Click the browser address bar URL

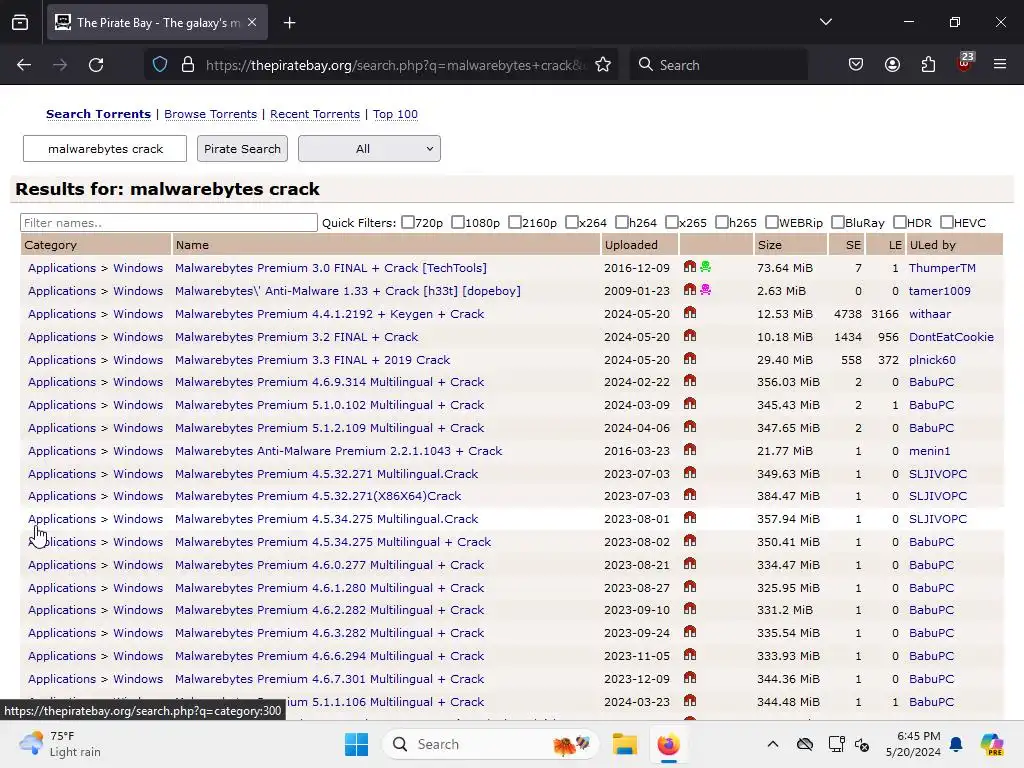(395, 65)
